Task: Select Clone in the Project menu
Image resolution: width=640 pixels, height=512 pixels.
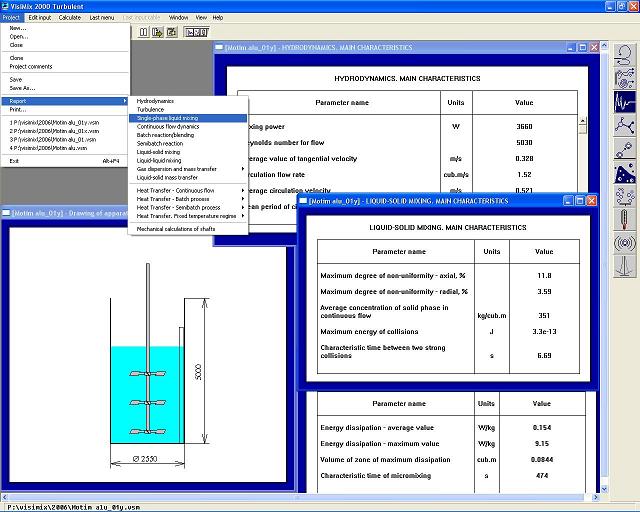Action: tap(65, 58)
